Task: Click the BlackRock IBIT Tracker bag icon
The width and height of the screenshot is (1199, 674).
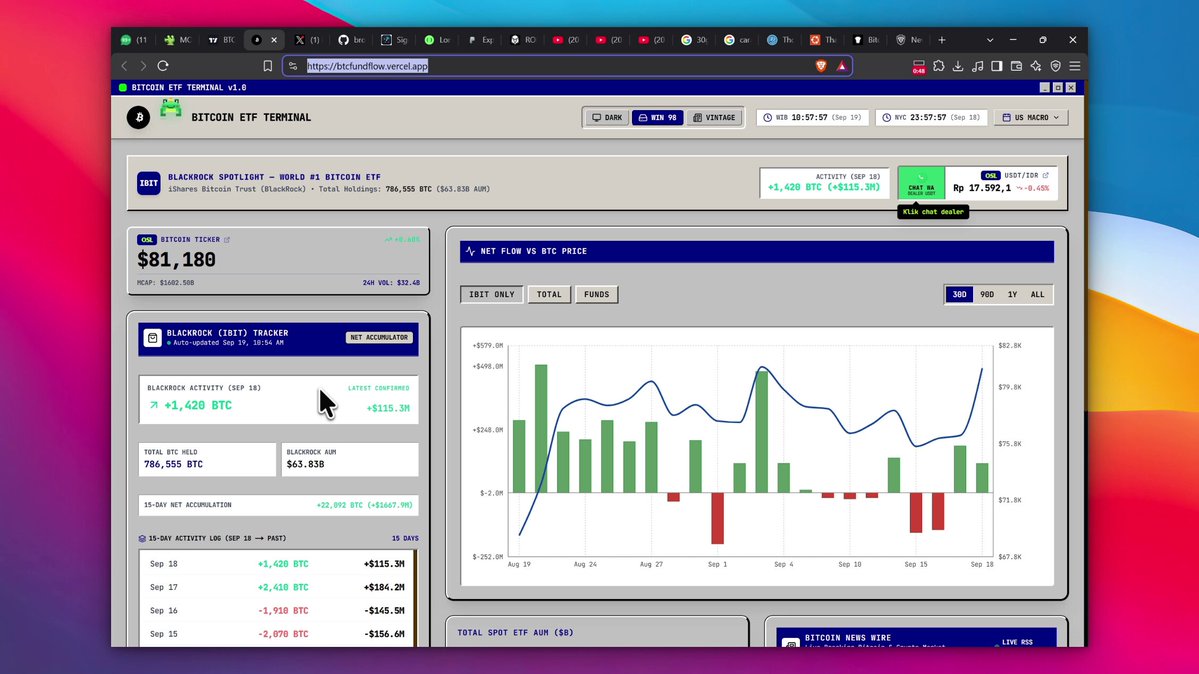Action: click(x=152, y=337)
